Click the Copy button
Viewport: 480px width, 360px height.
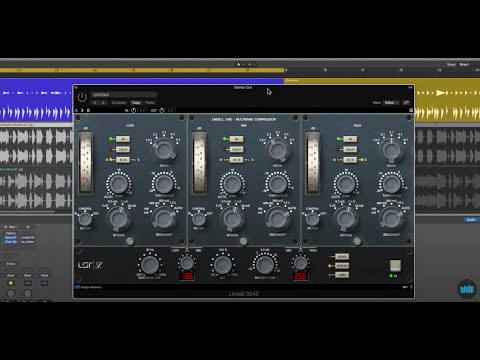[x=136, y=103]
